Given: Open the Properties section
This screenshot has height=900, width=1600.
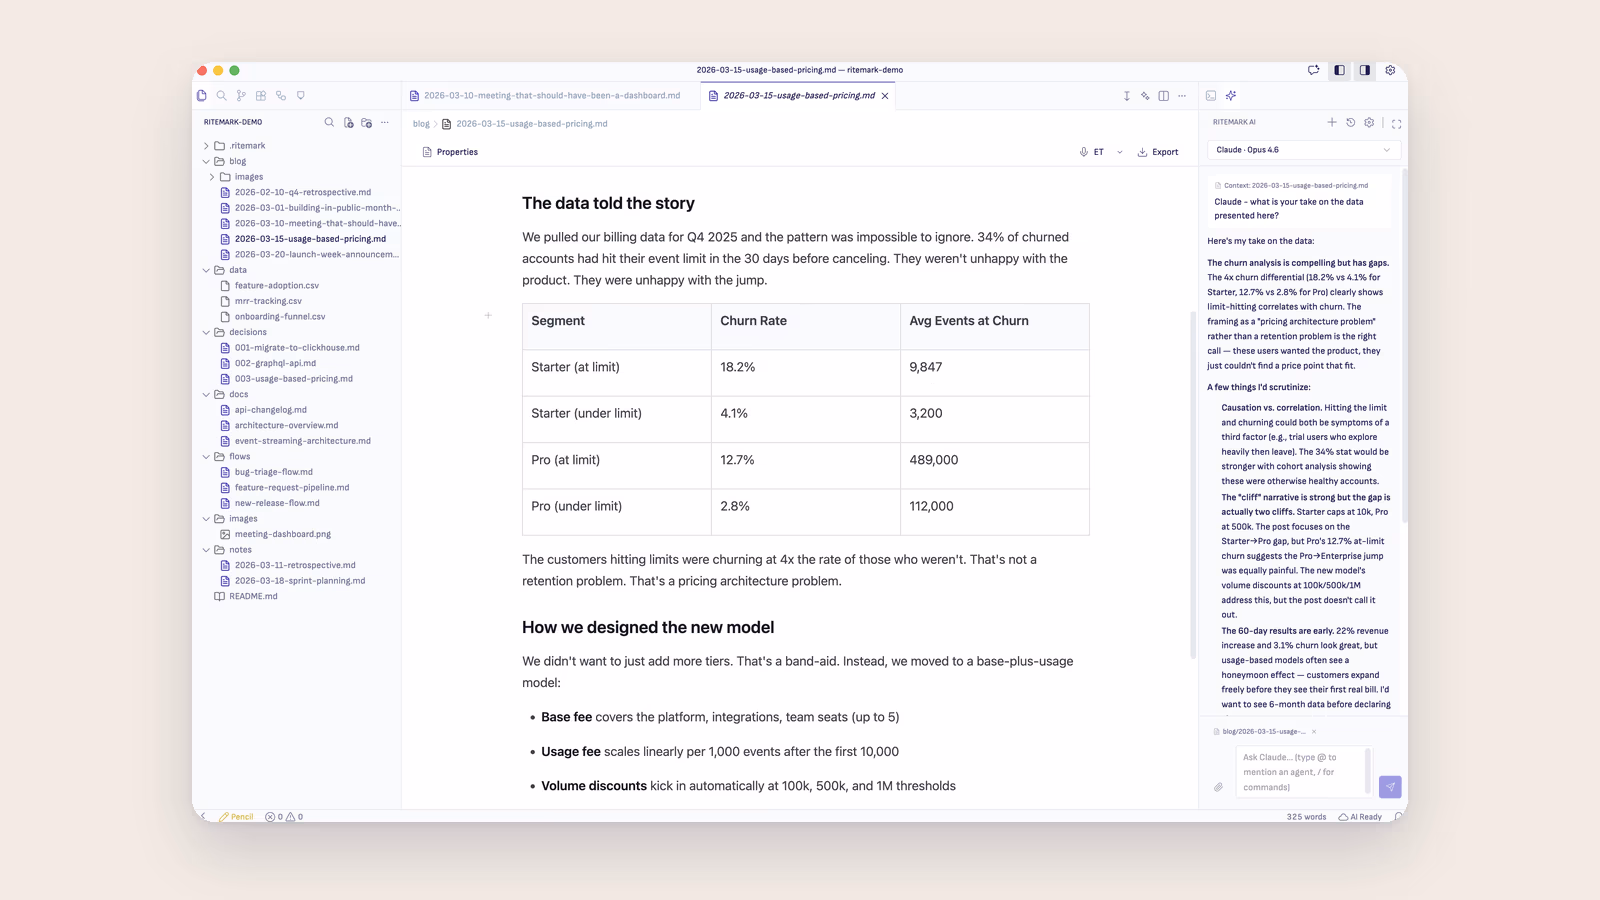Looking at the screenshot, I should tap(450, 152).
